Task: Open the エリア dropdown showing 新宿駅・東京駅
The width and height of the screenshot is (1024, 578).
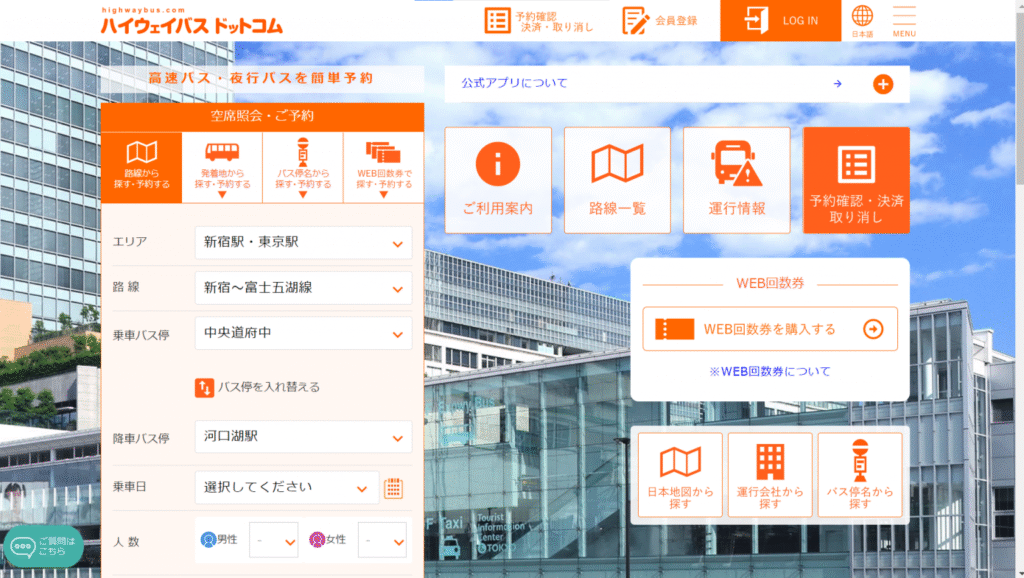Action: pyautogui.click(x=303, y=243)
